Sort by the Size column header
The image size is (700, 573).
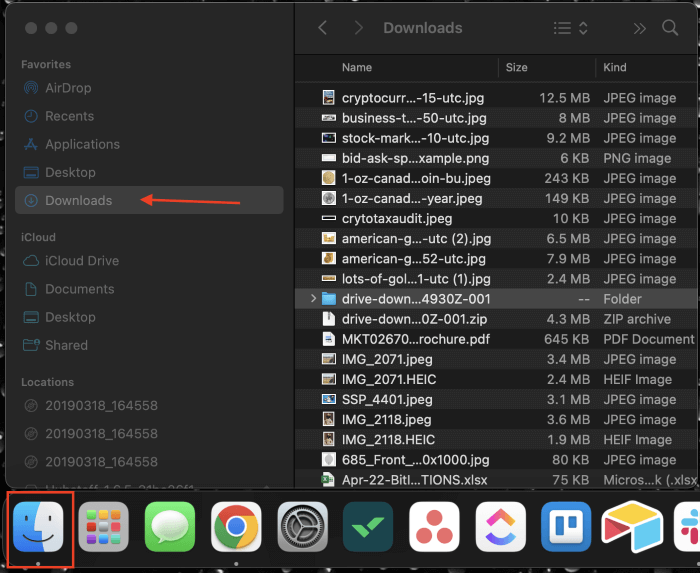click(x=516, y=67)
